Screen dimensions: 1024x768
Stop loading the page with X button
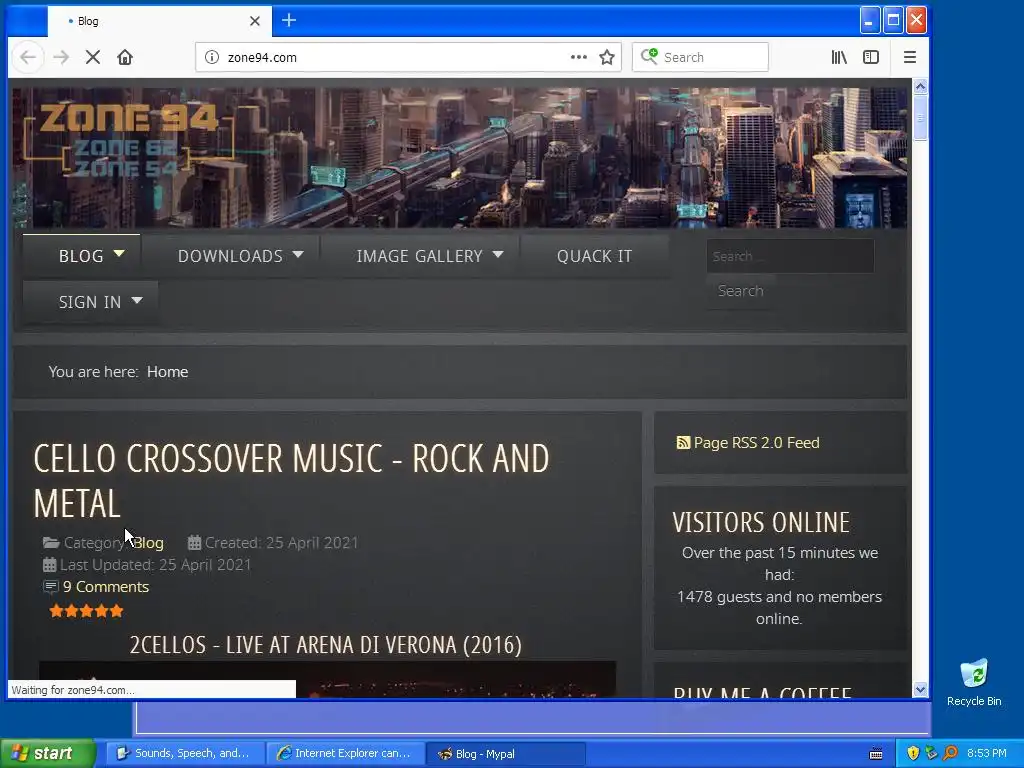(93, 57)
